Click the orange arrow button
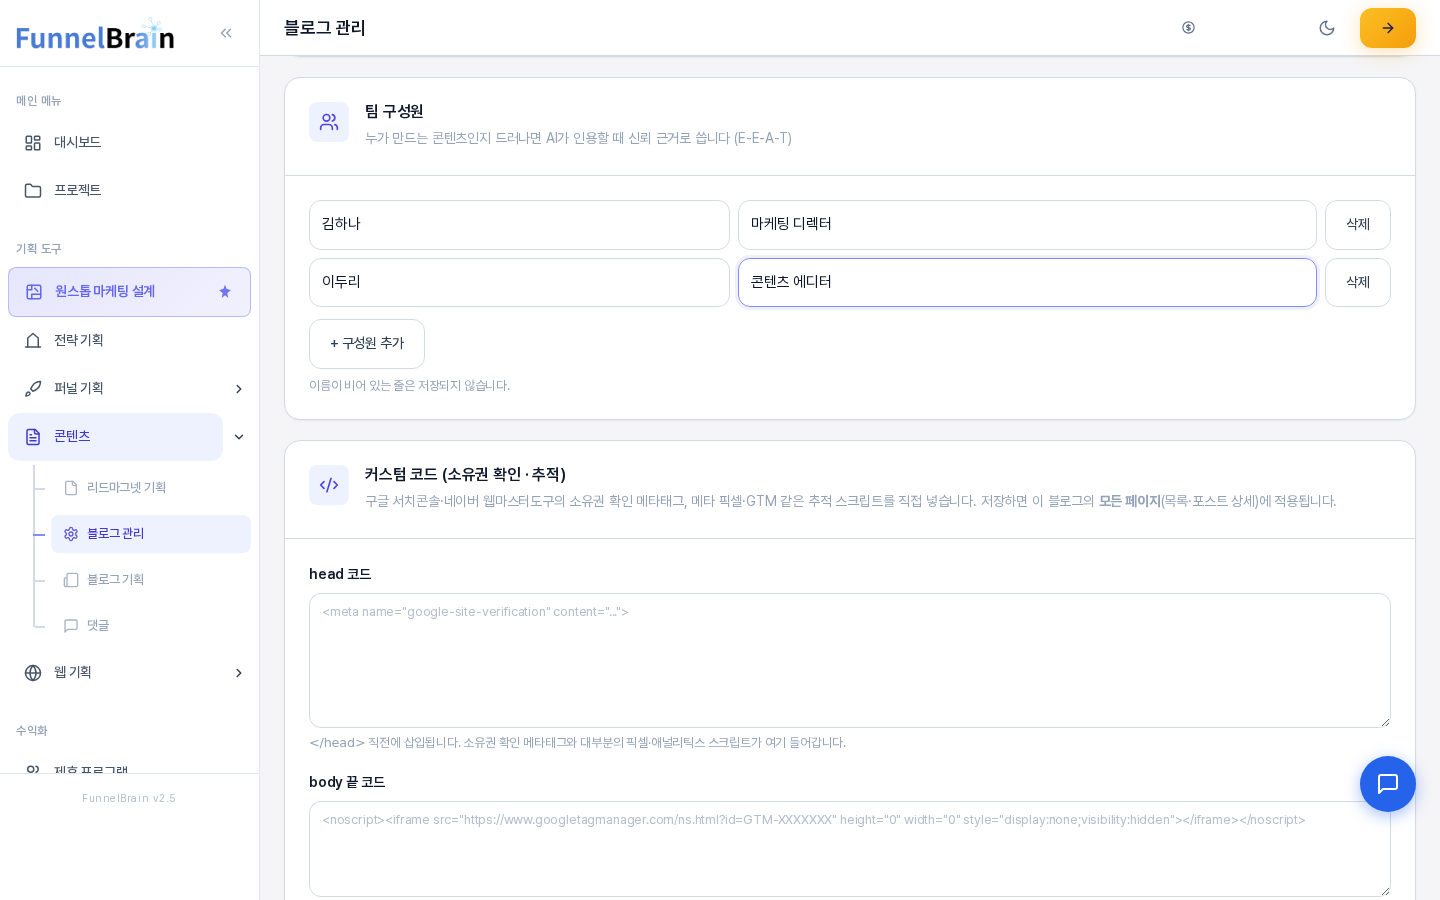Image resolution: width=1440 pixels, height=900 pixels. coord(1388,28)
